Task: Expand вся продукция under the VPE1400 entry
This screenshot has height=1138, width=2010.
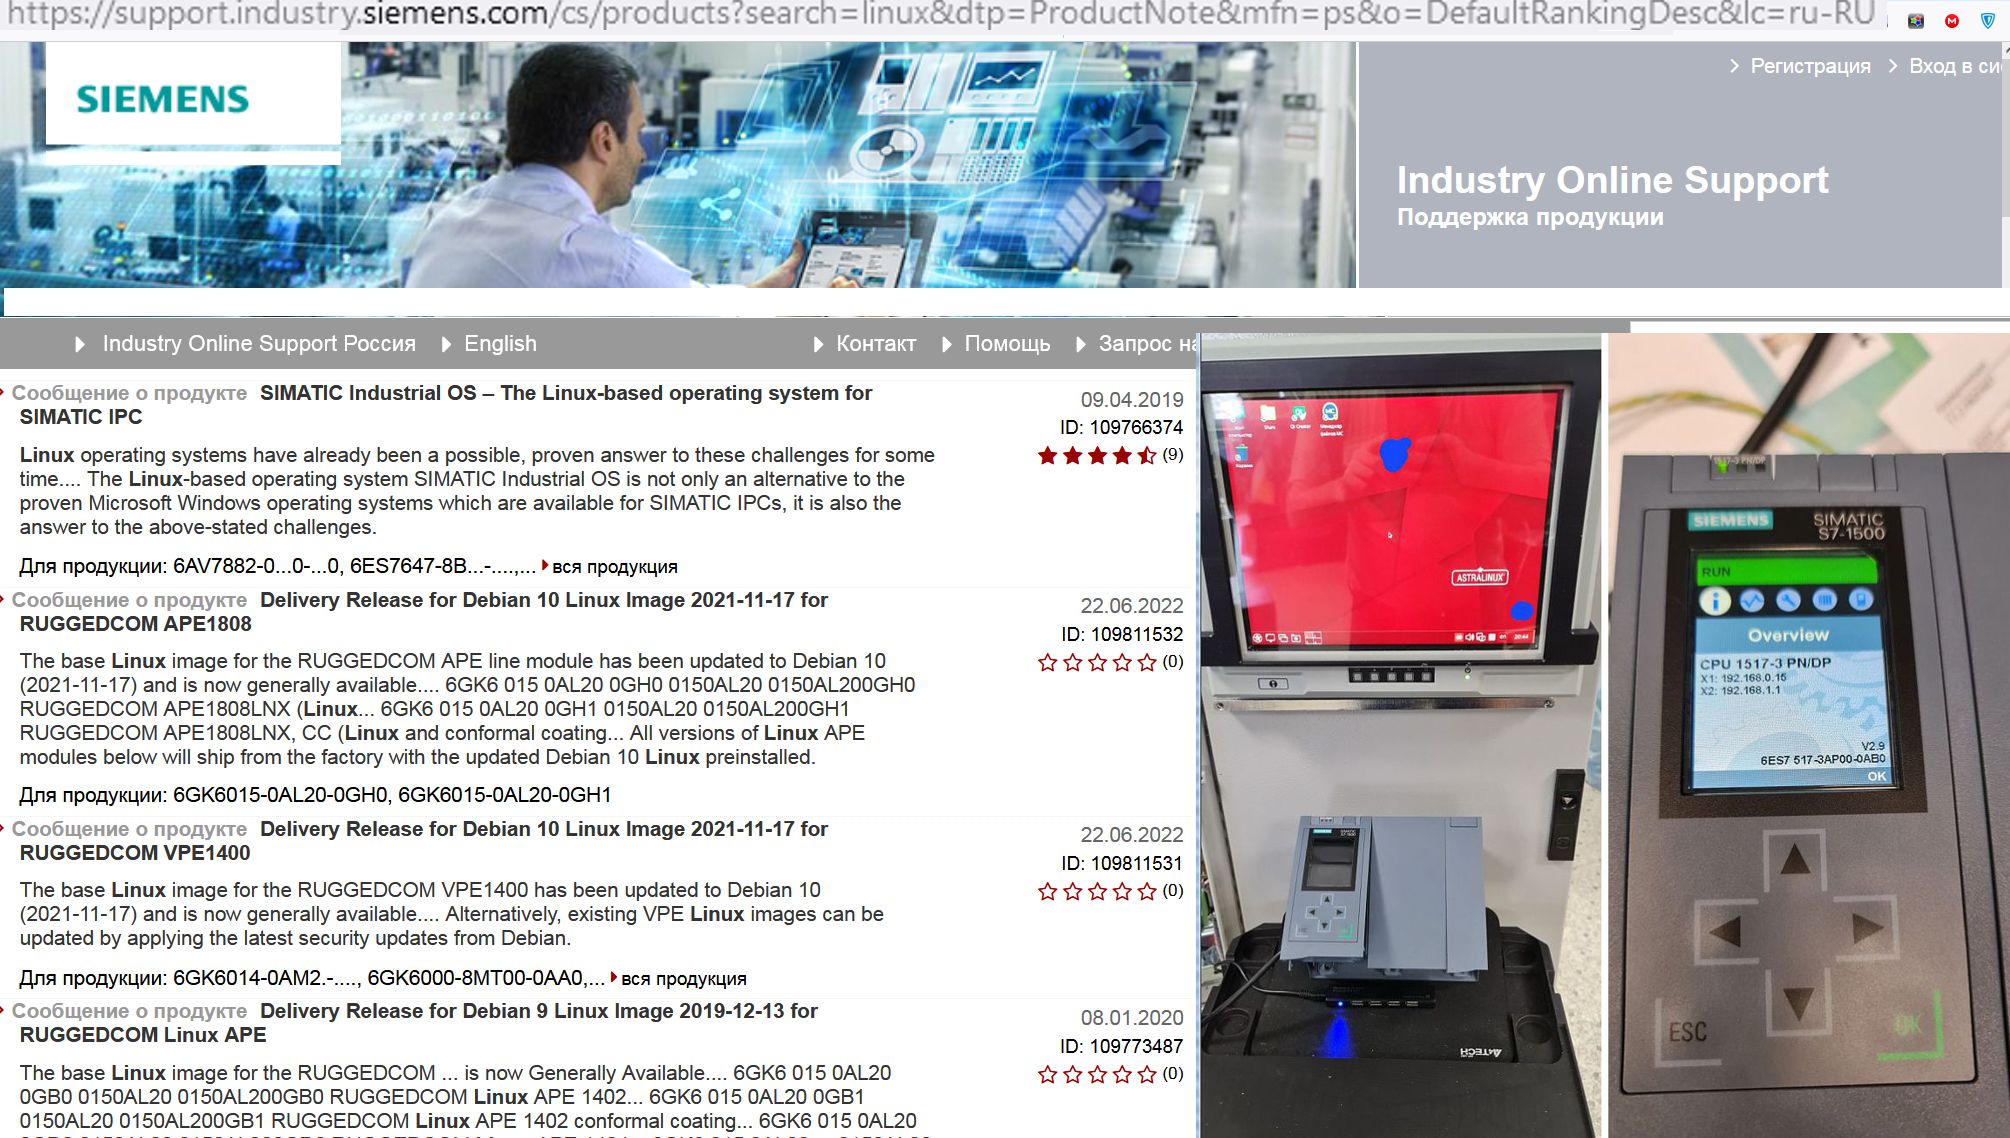Action: pyautogui.click(x=683, y=979)
